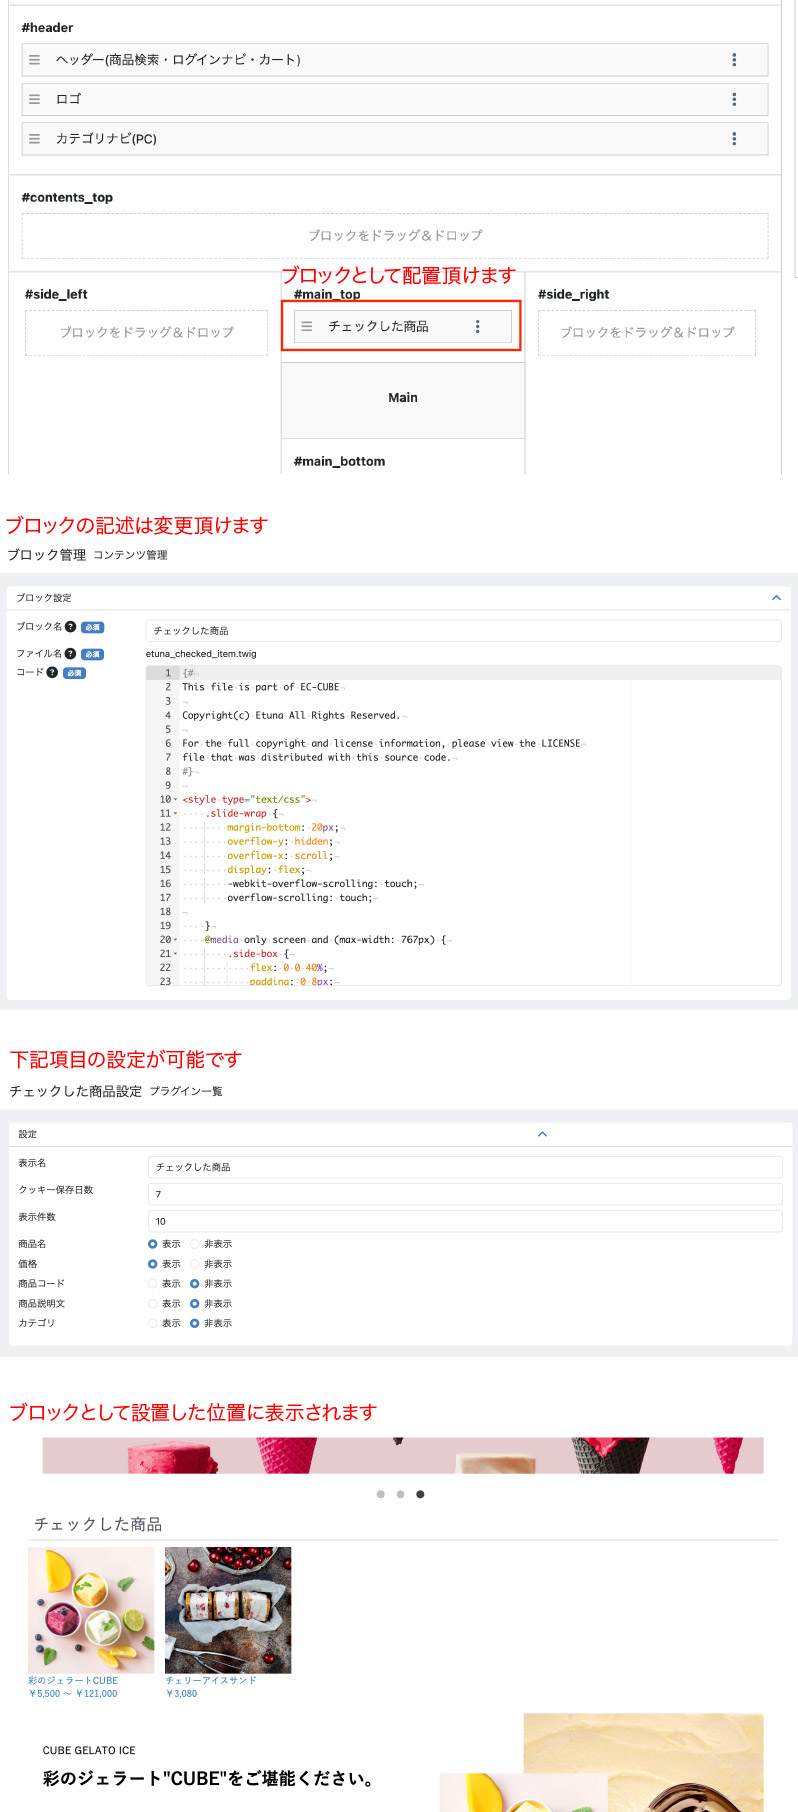Click the Main area box
Viewport: 798px width, 1812px height.
click(x=403, y=400)
